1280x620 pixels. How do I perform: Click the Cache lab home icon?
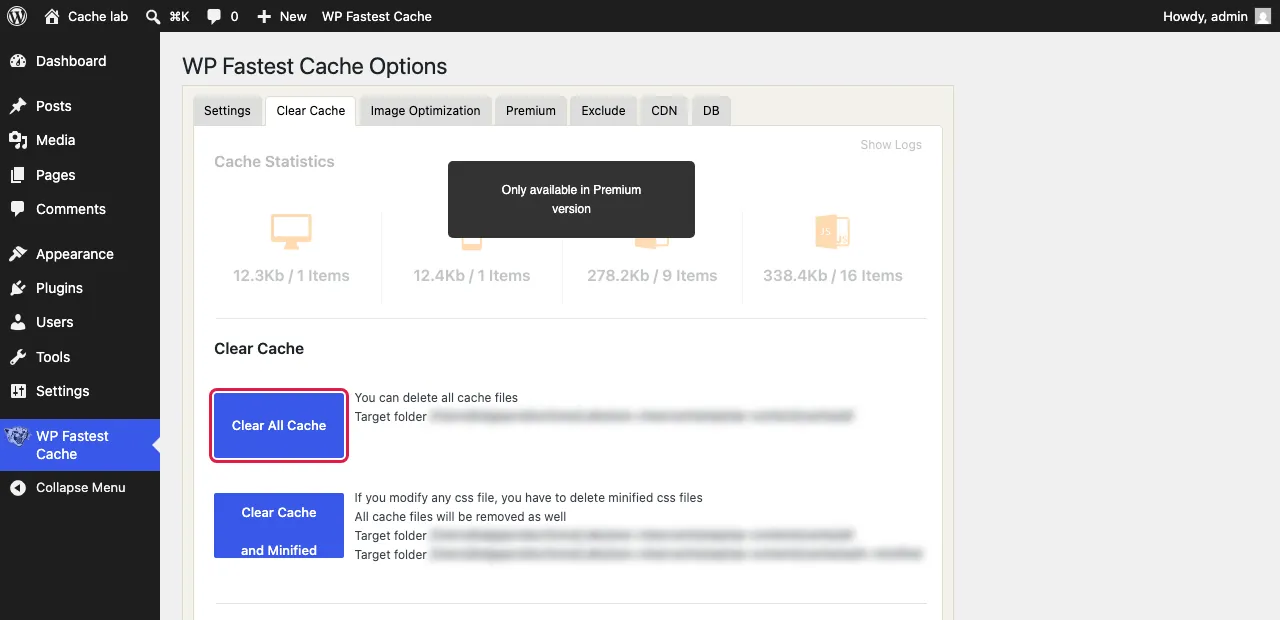click(52, 16)
